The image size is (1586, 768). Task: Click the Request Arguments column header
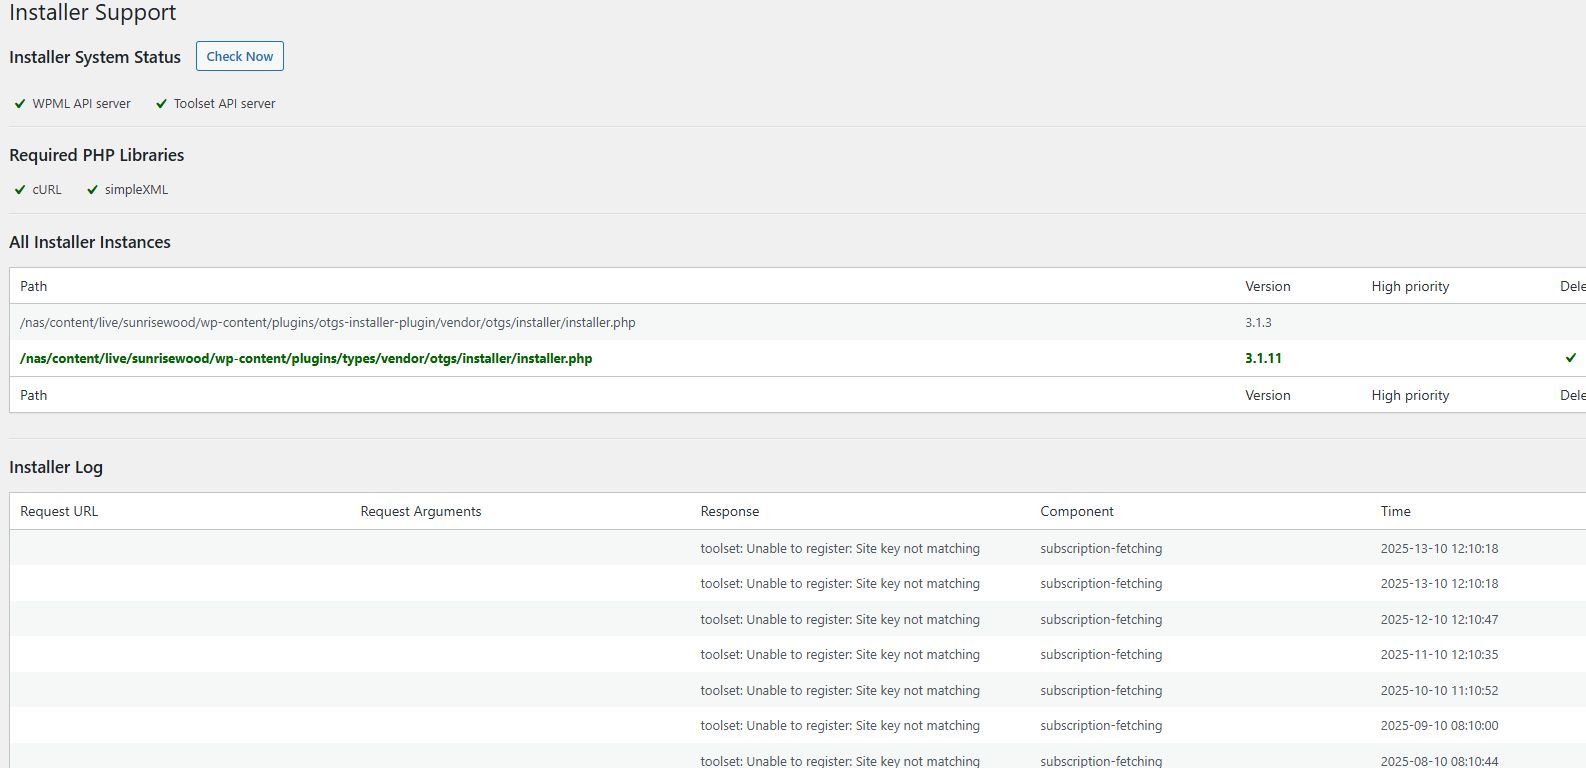pyautogui.click(x=420, y=511)
